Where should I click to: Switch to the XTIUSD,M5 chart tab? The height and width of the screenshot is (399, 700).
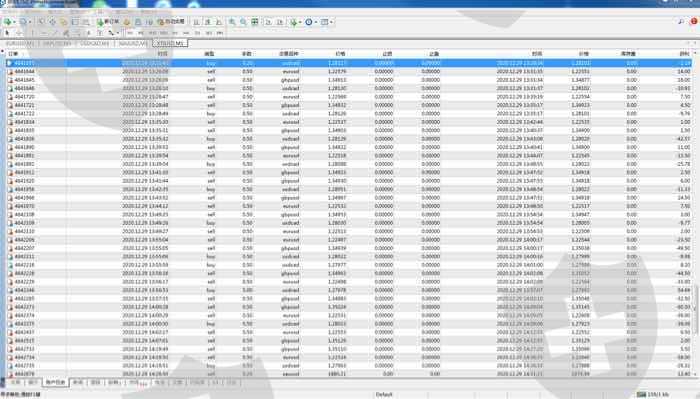(x=170, y=43)
